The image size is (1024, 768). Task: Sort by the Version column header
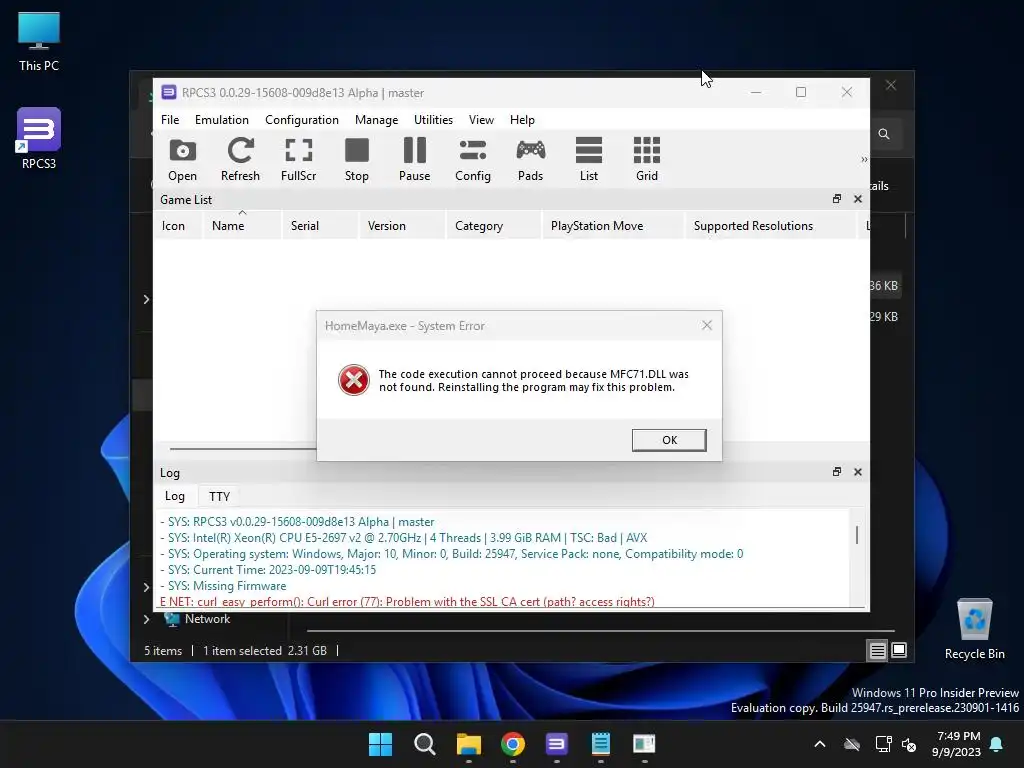(x=402, y=225)
